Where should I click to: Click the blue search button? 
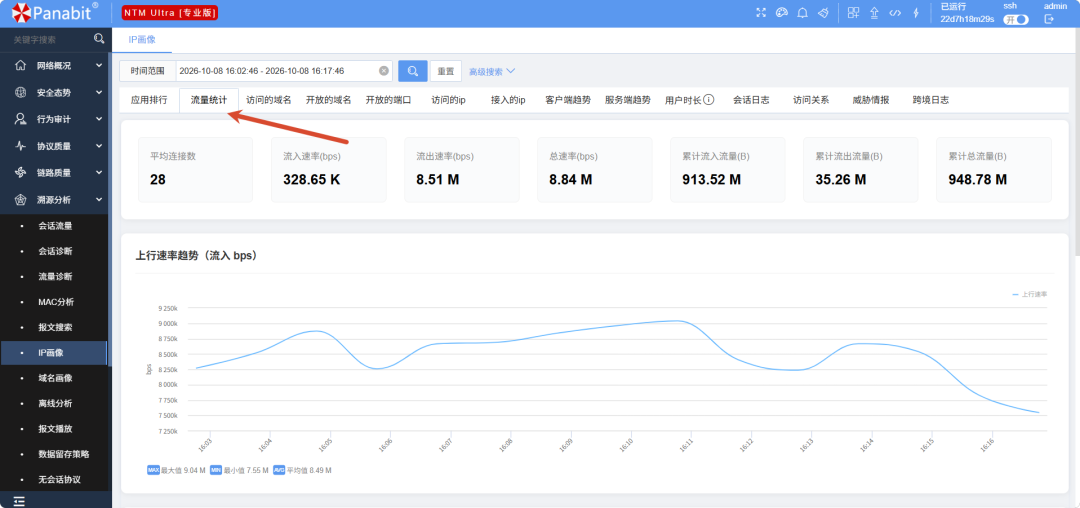click(413, 71)
